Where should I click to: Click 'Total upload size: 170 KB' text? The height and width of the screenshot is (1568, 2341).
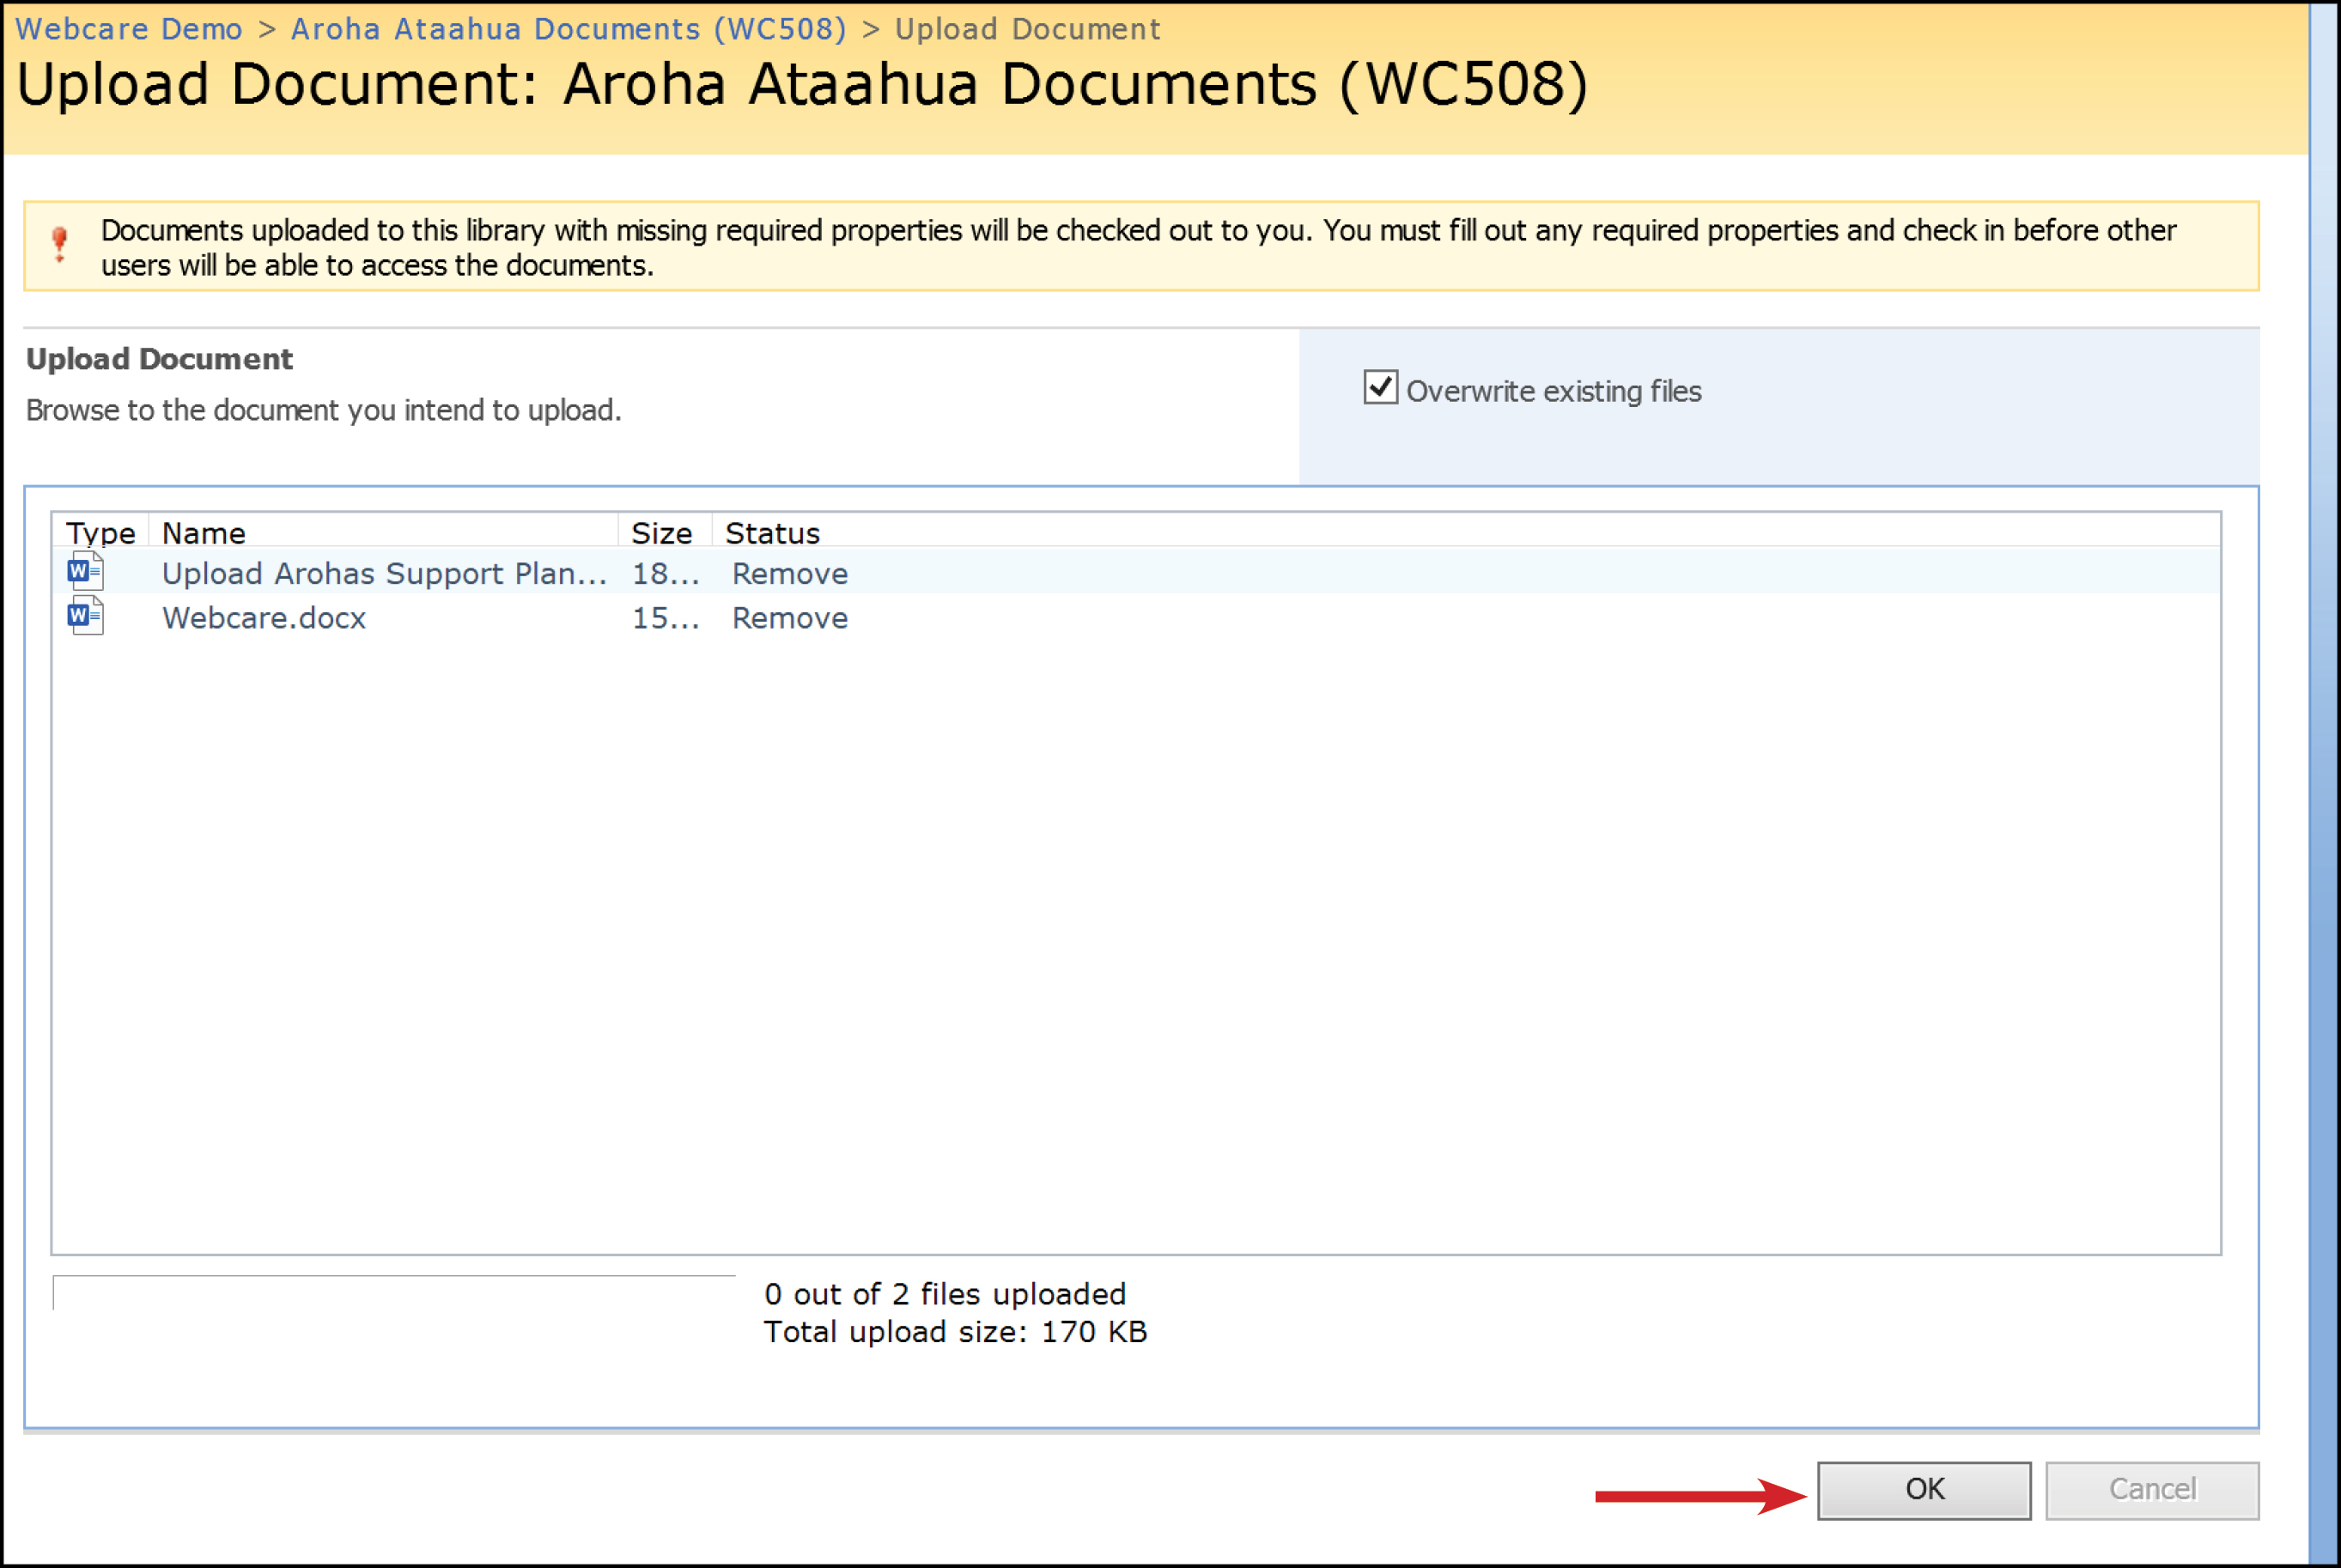point(955,1332)
